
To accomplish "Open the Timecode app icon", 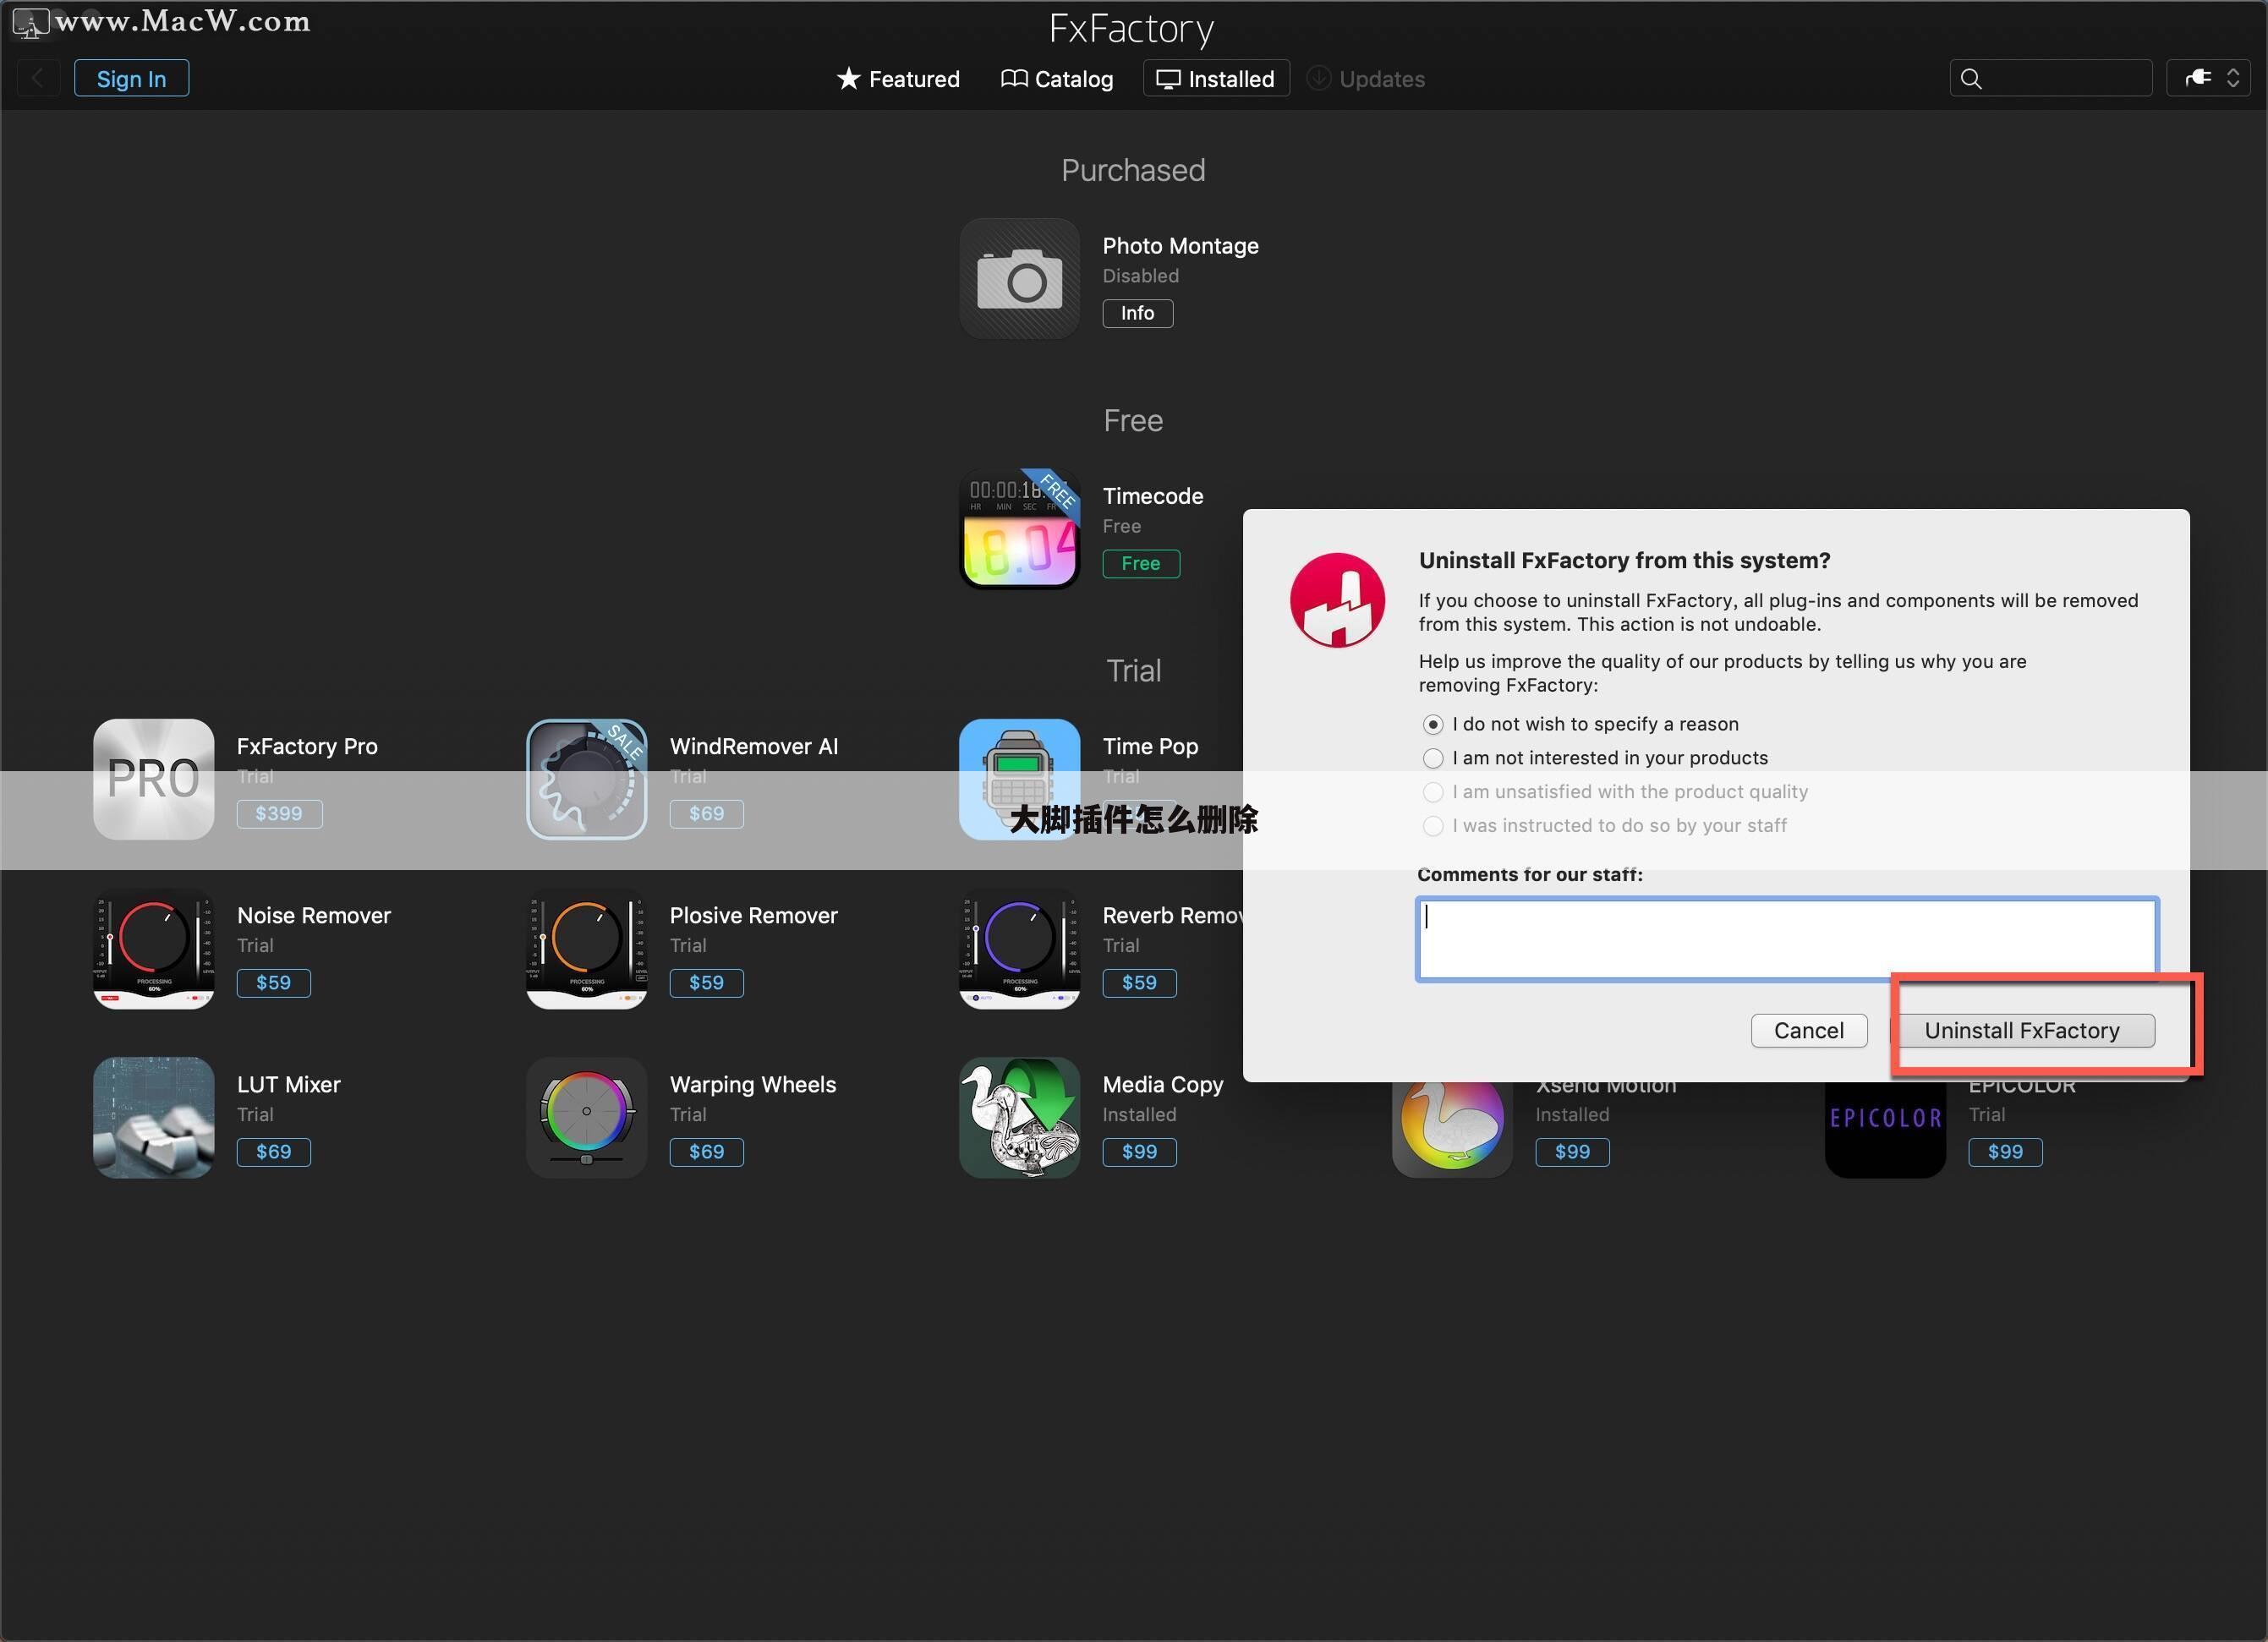I will [x=1019, y=528].
